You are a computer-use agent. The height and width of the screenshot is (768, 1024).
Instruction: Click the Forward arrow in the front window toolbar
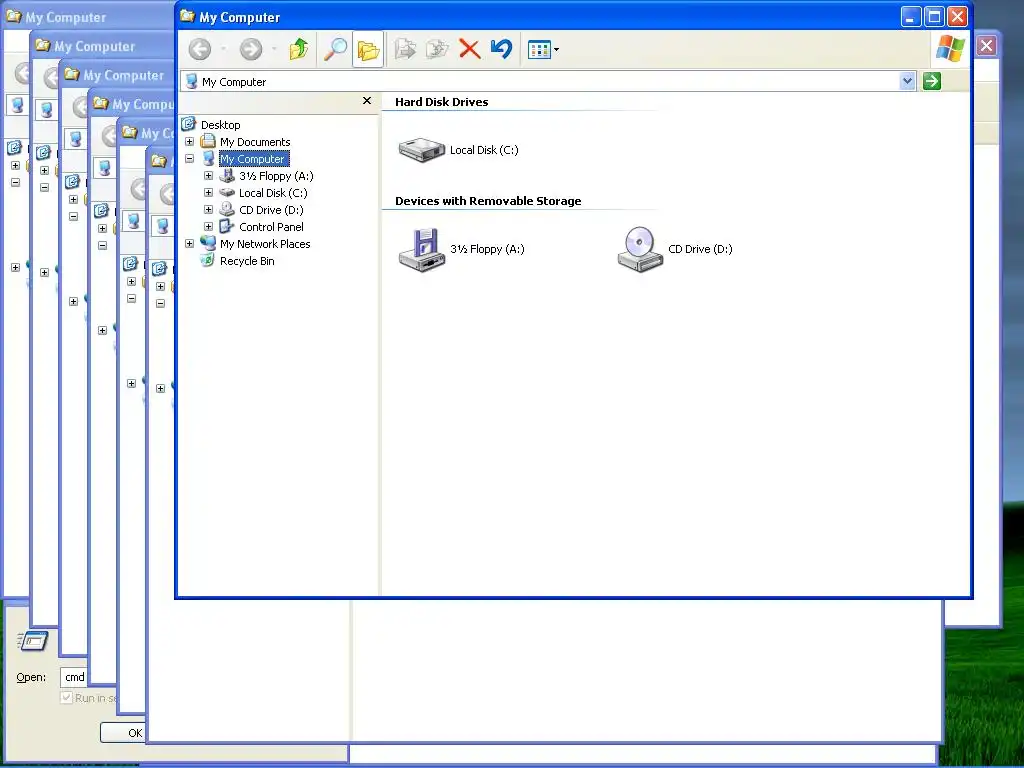tap(251, 49)
